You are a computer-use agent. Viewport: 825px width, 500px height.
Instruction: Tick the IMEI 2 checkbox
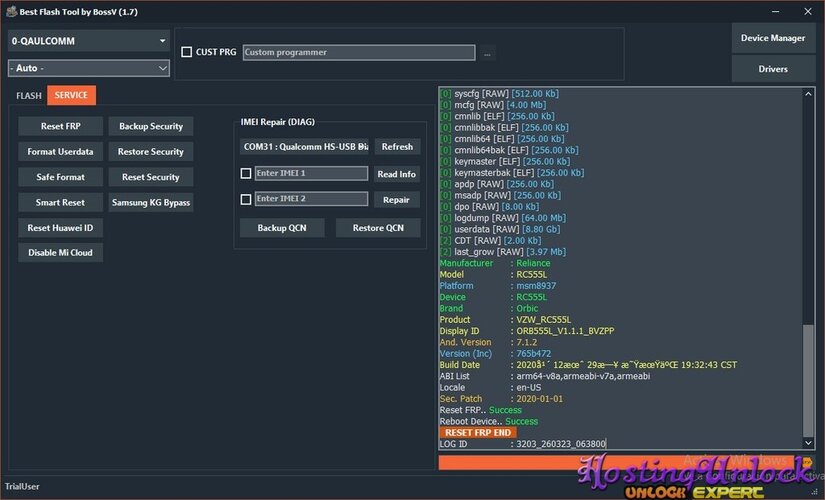coord(246,199)
